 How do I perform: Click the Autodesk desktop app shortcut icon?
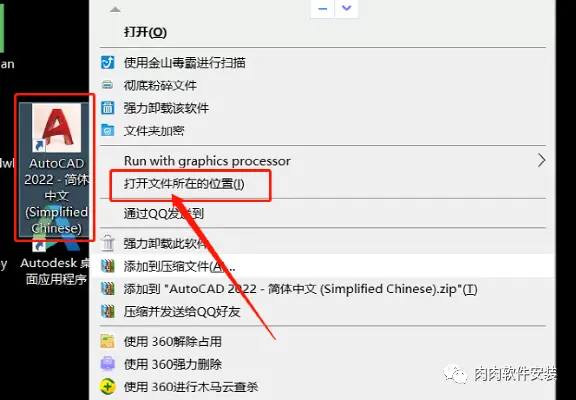(57, 241)
